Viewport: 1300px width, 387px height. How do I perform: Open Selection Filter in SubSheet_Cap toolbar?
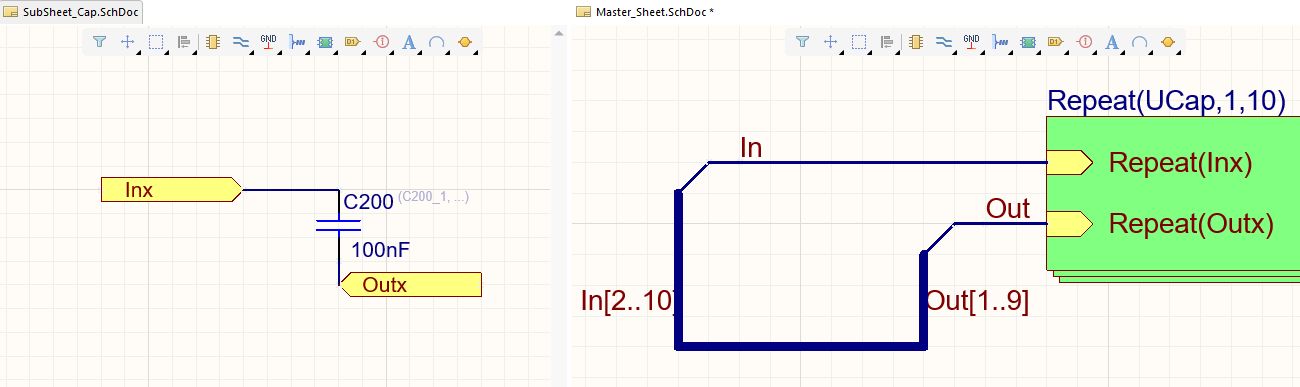(99, 42)
